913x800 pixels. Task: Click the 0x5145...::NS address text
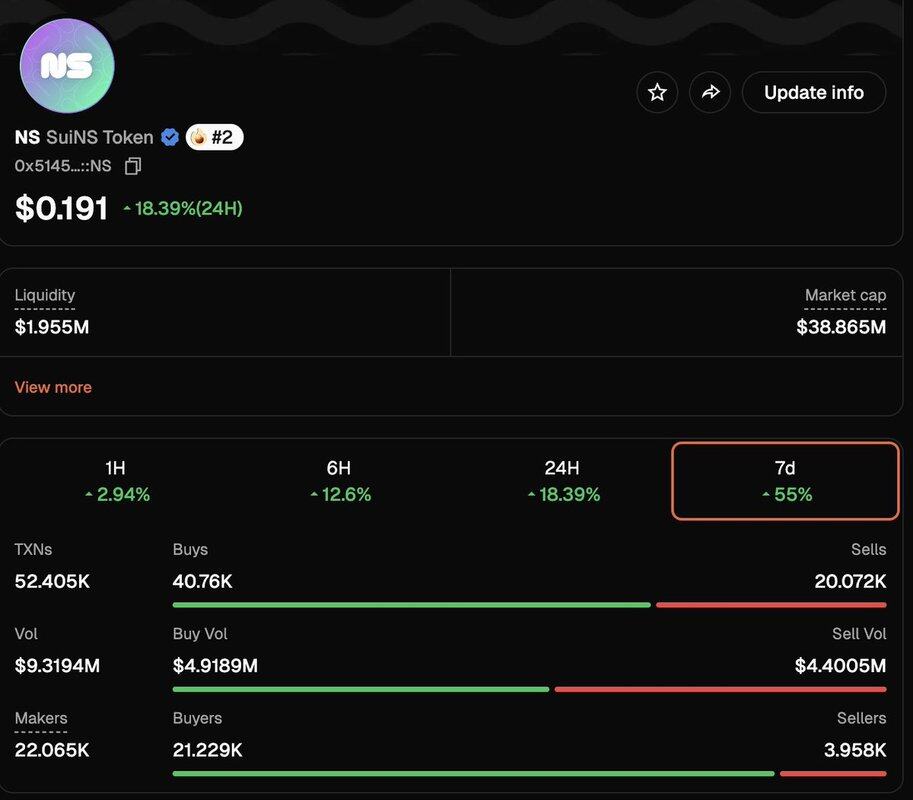pos(63,166)
